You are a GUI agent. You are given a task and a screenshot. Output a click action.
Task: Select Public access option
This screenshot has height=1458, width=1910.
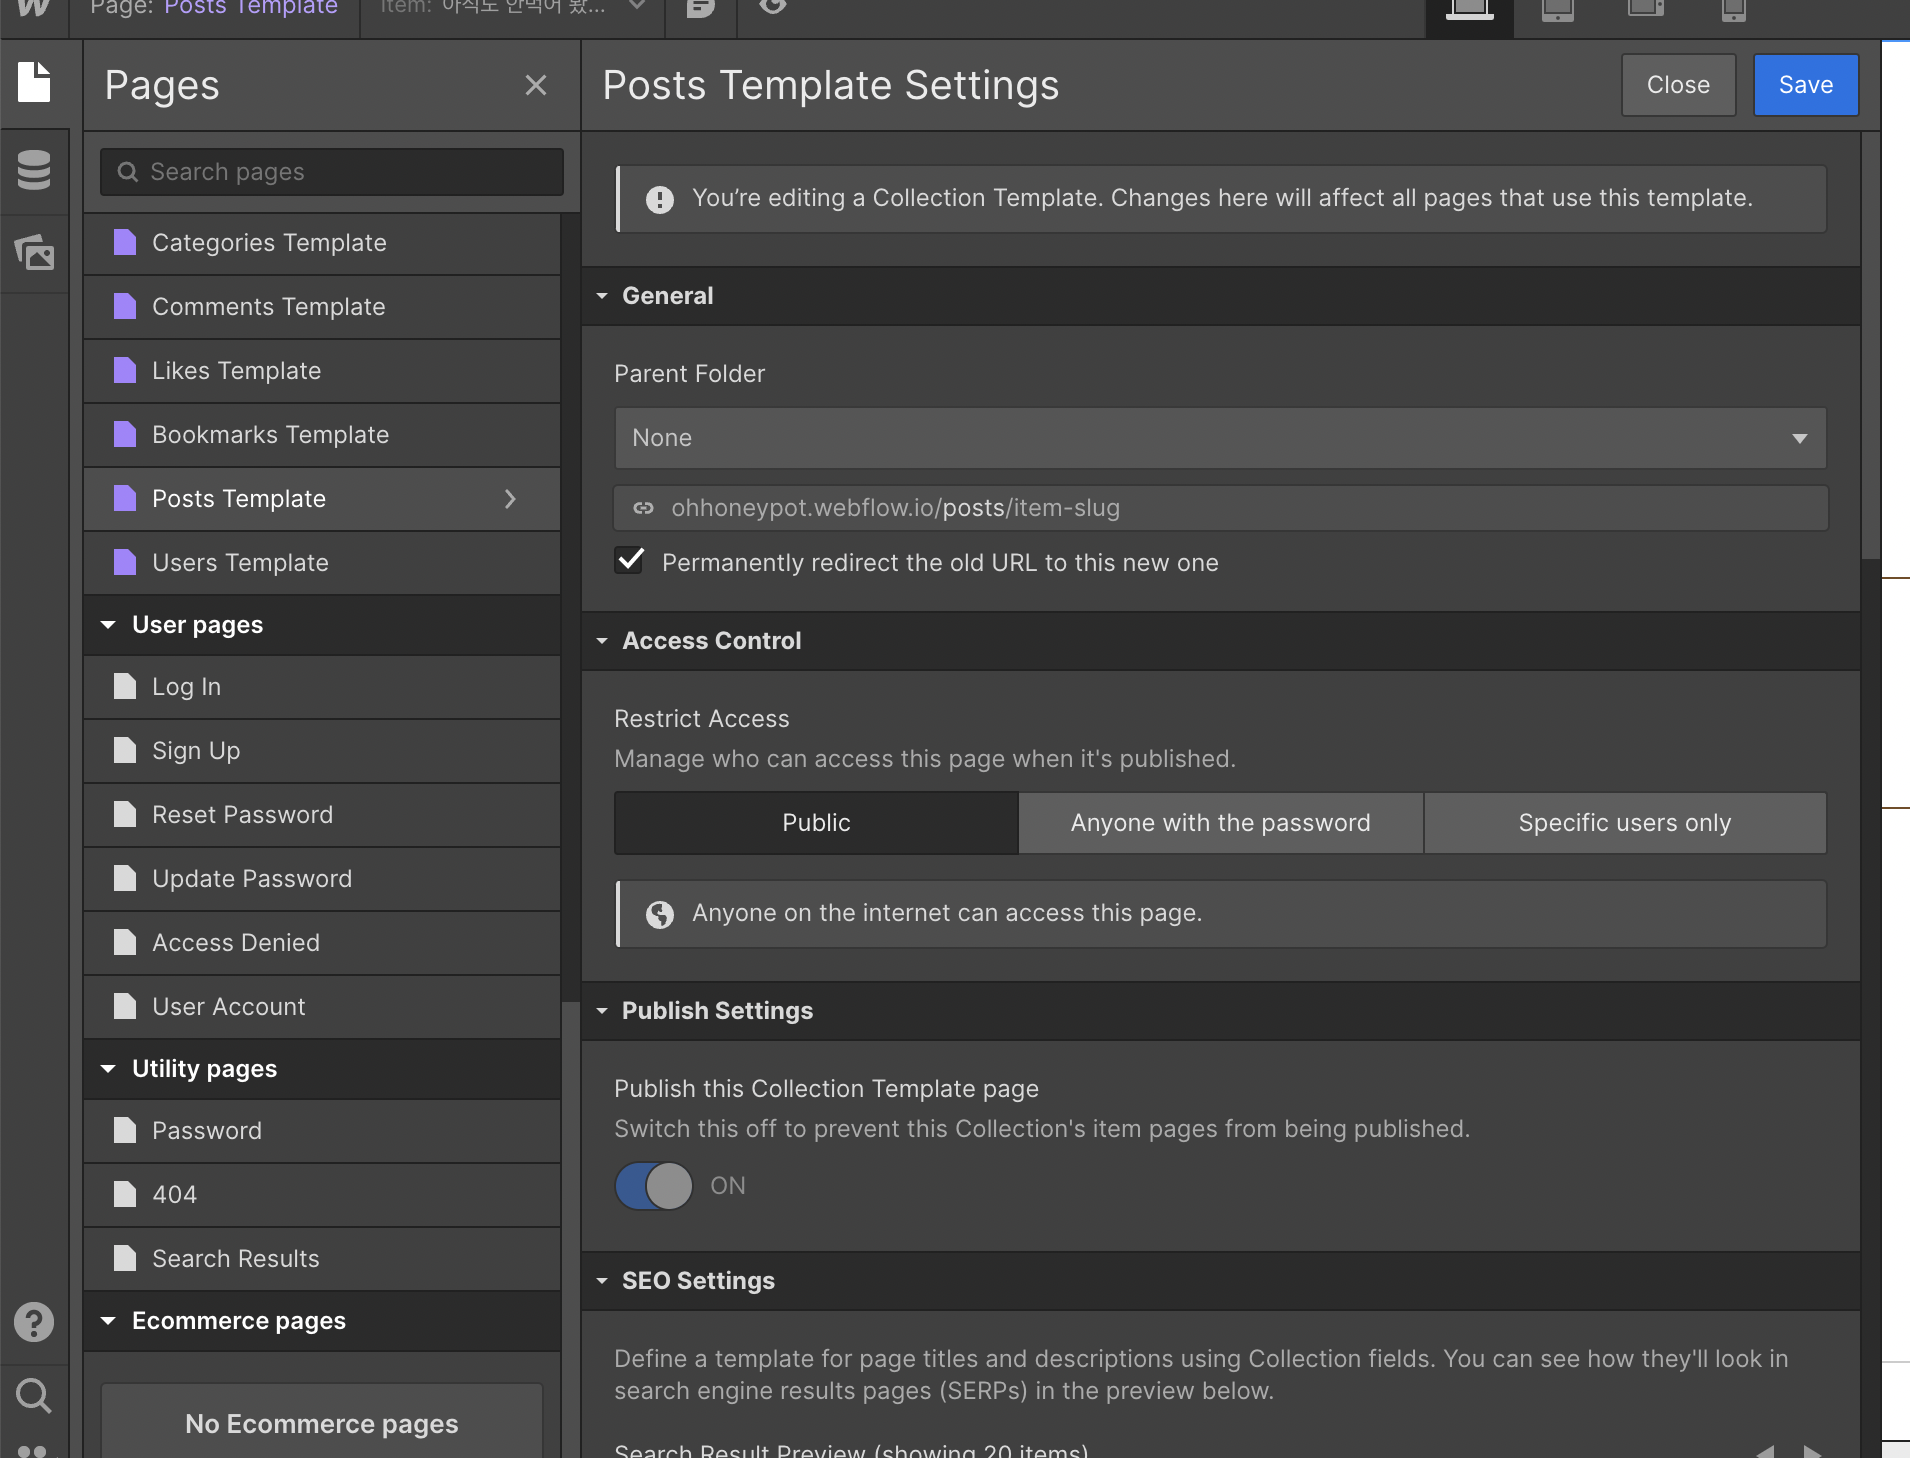pyautogui.click(x=816, y=823)
